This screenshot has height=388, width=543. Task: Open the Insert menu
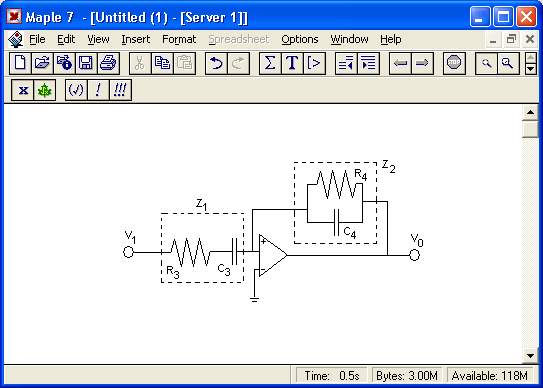click(x=135, y=39)
